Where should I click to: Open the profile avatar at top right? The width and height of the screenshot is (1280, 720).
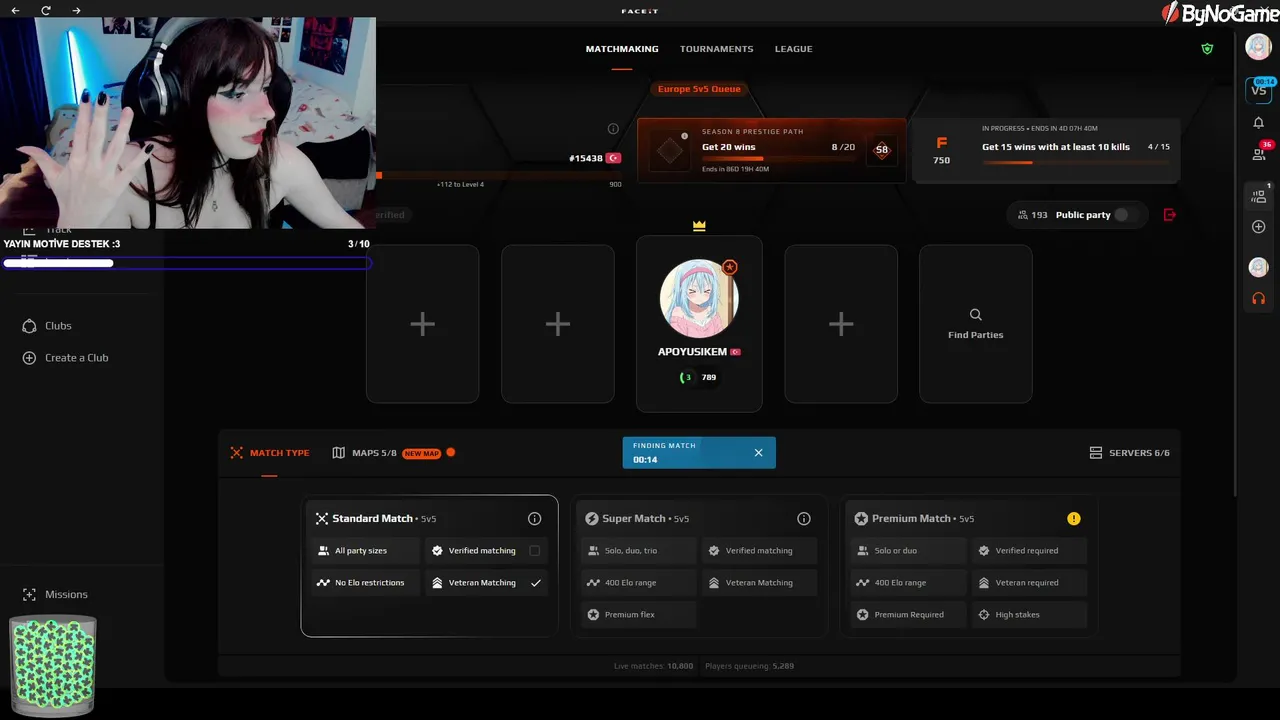pyautogui.click(x=1258, y=46)
